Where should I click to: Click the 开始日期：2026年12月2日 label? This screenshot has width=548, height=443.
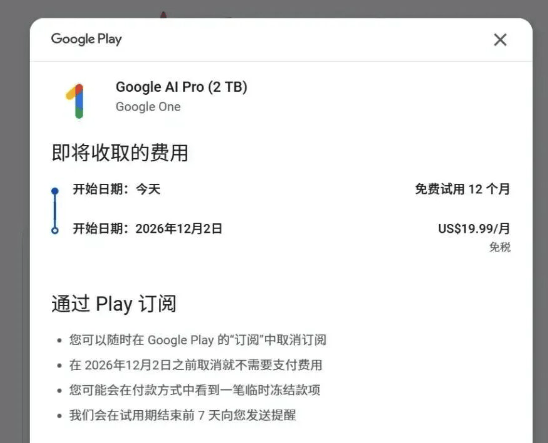point(147,228)
